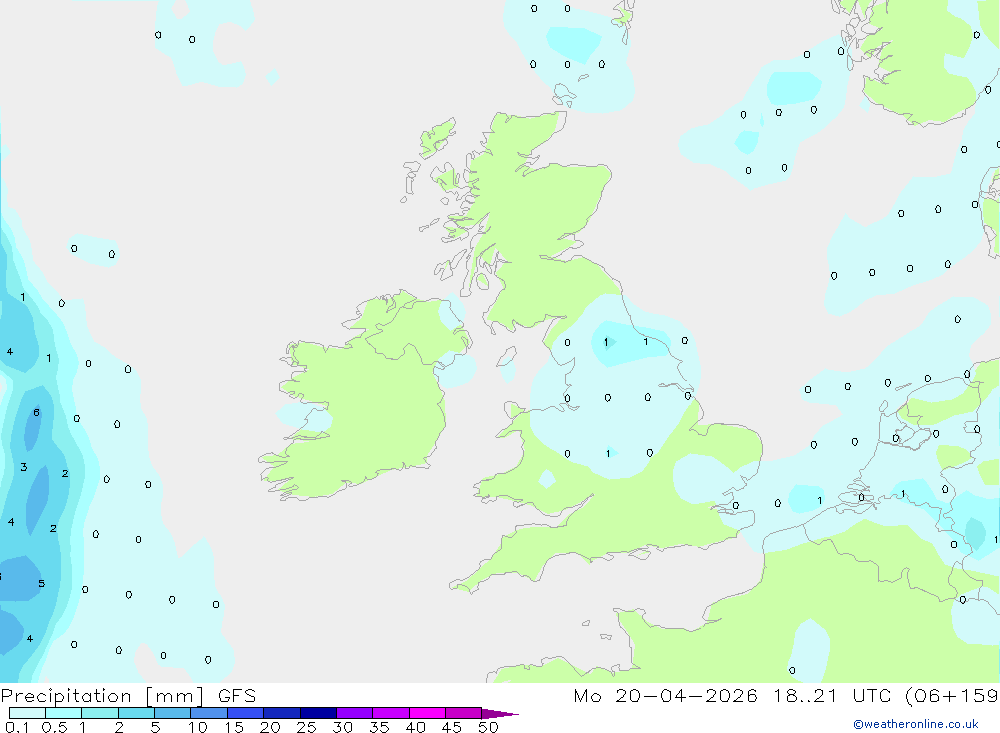Select the "50" legend scale label
This screenshot has width=1000, height=733.
click(489, 727)
